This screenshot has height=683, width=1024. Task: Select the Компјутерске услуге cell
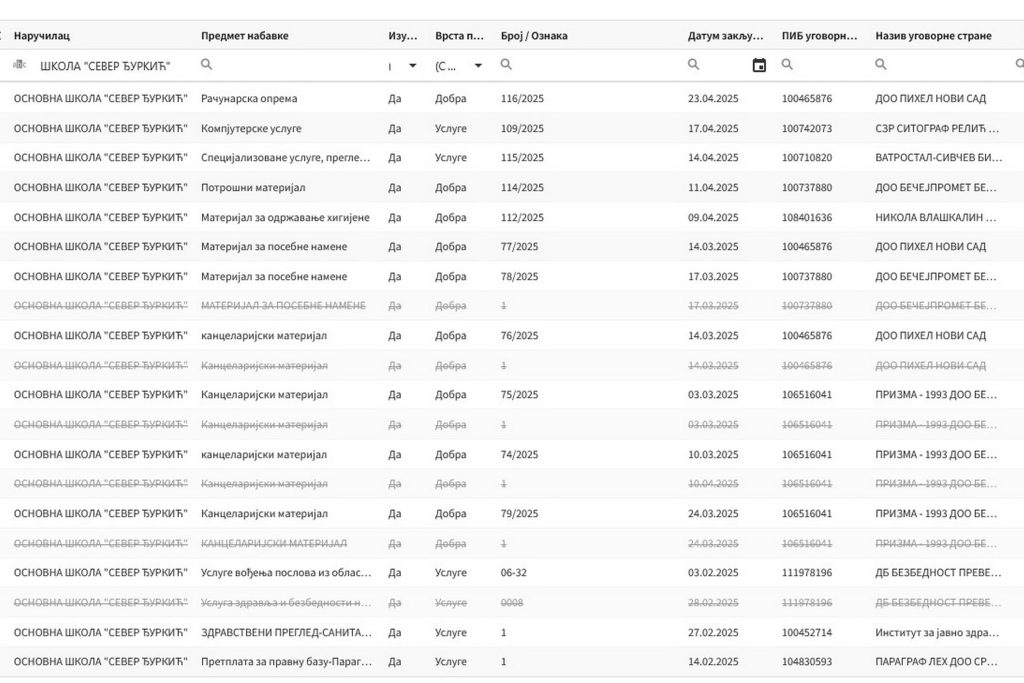point(251,129)
